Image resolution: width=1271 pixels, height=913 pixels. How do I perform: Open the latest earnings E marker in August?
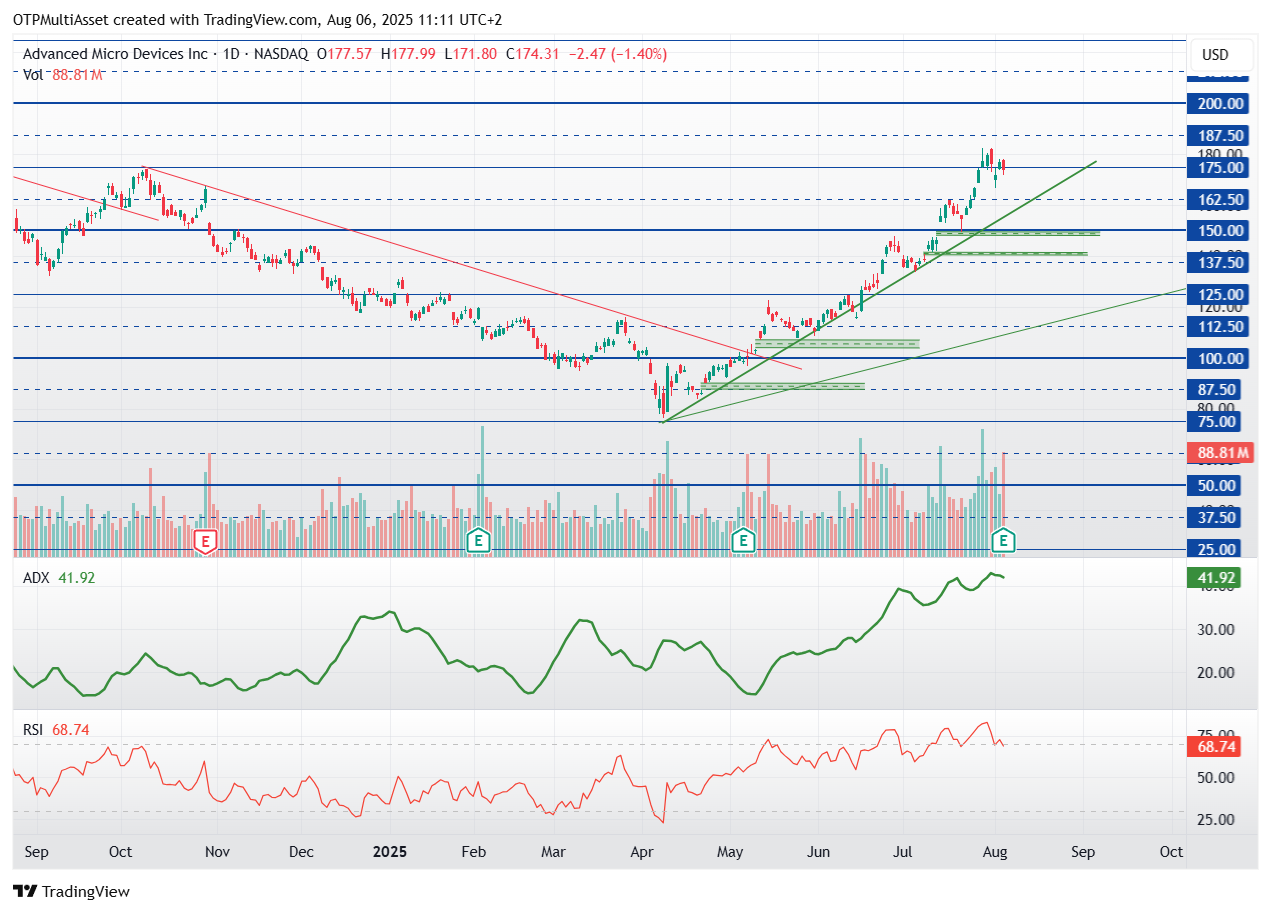coord(1003,542)
